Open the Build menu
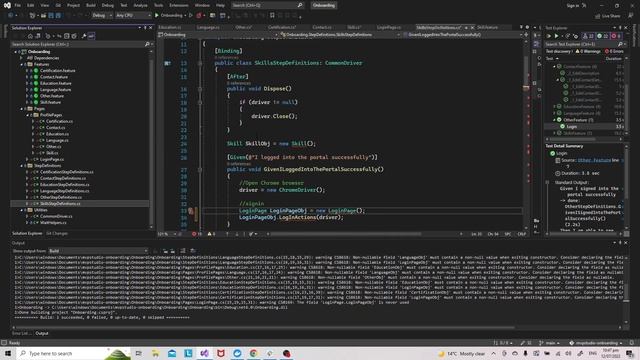Viewport: 640px width, 360px height. [91, 5]
